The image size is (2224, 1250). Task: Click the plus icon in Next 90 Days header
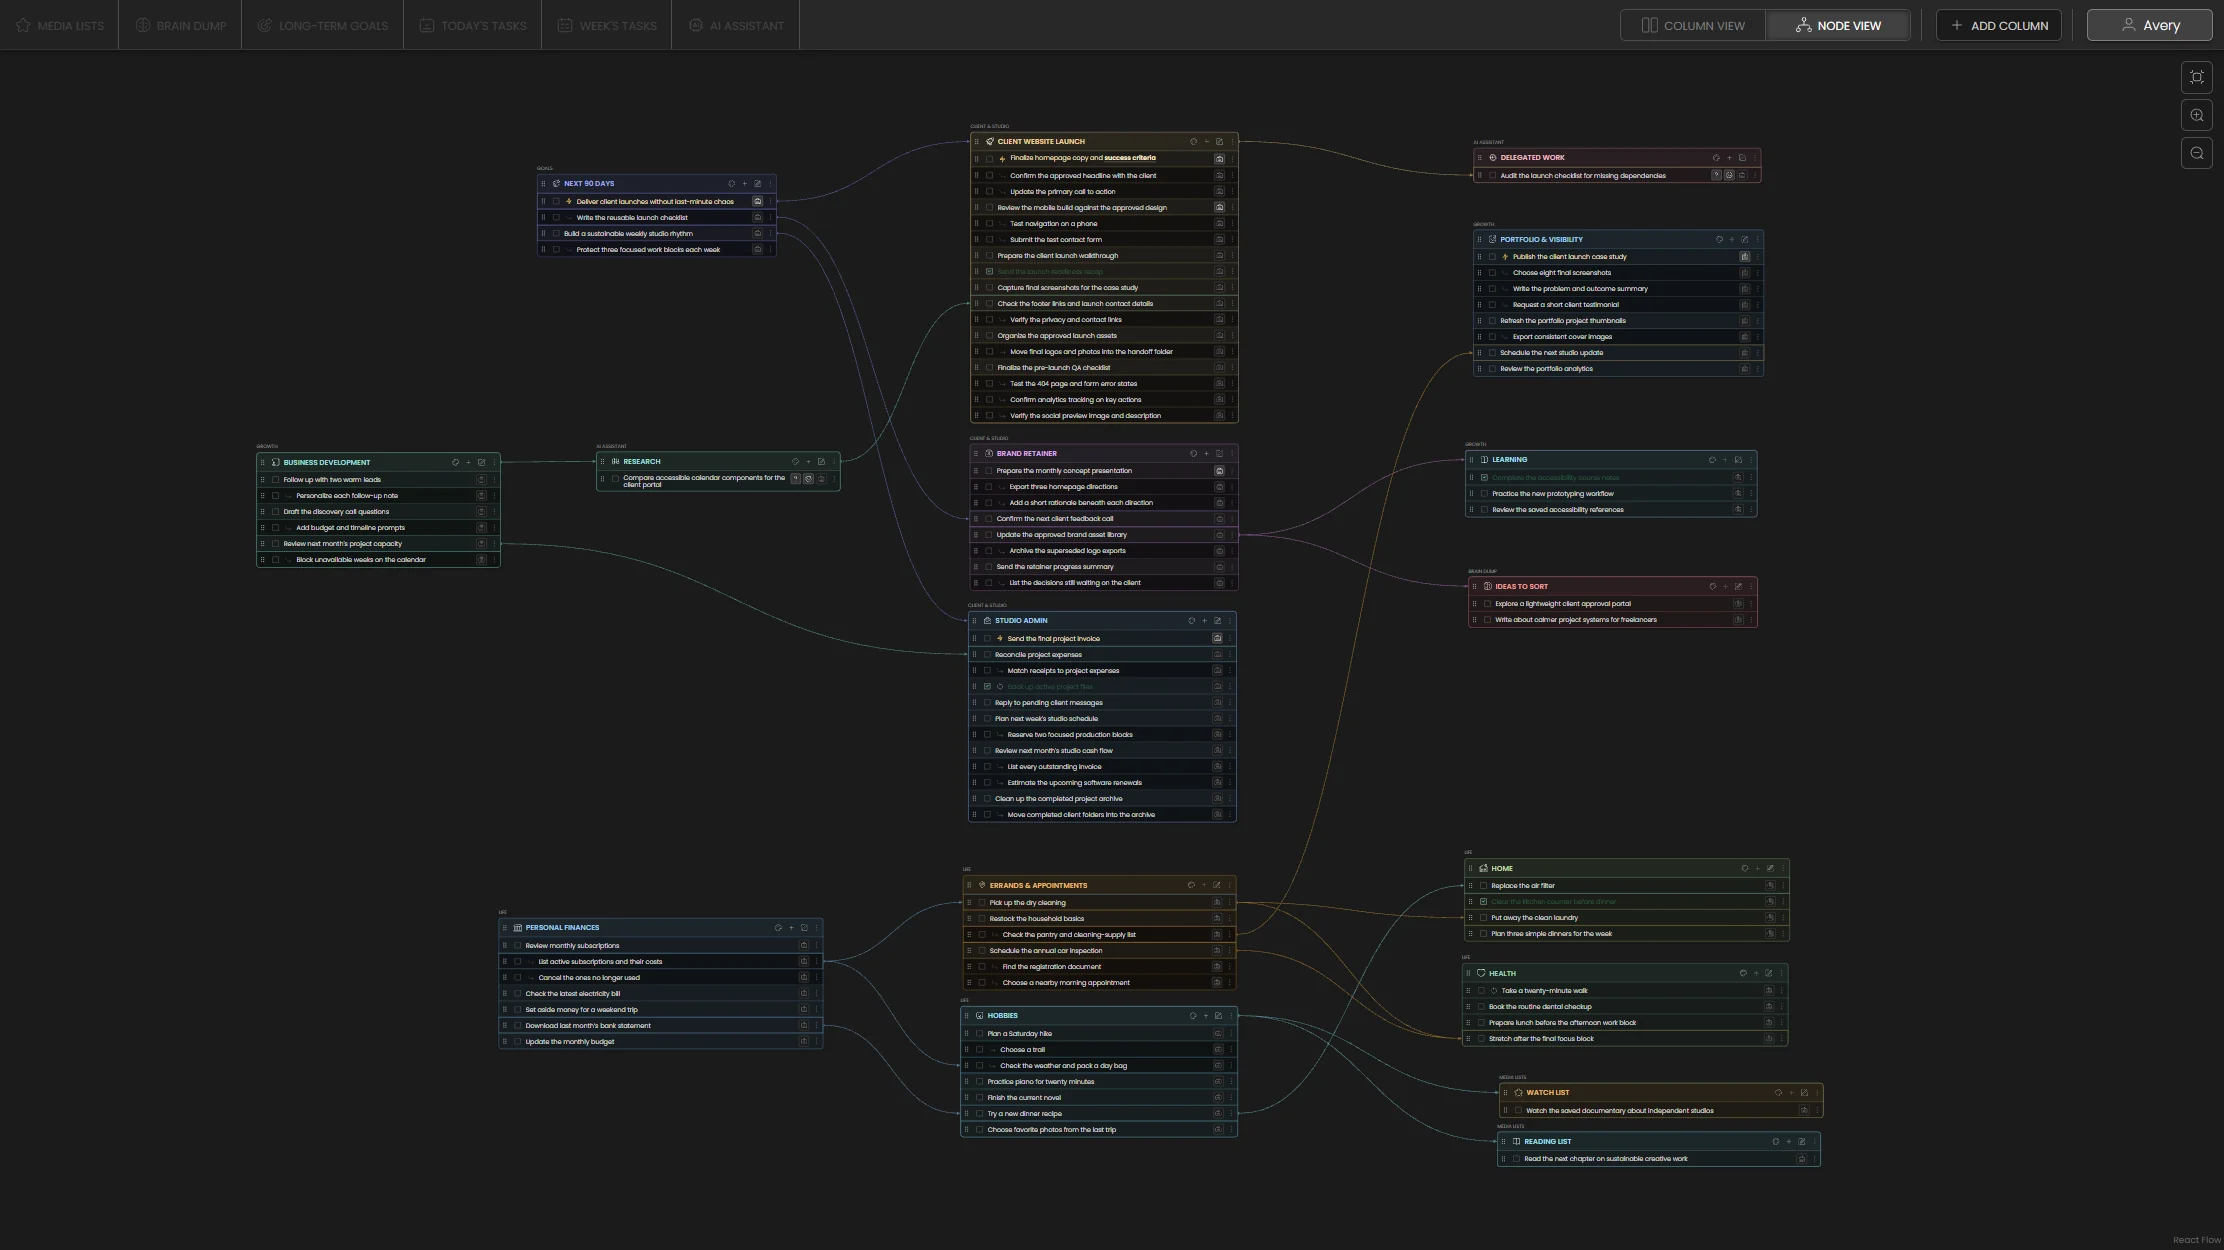(x=744, y=184)
